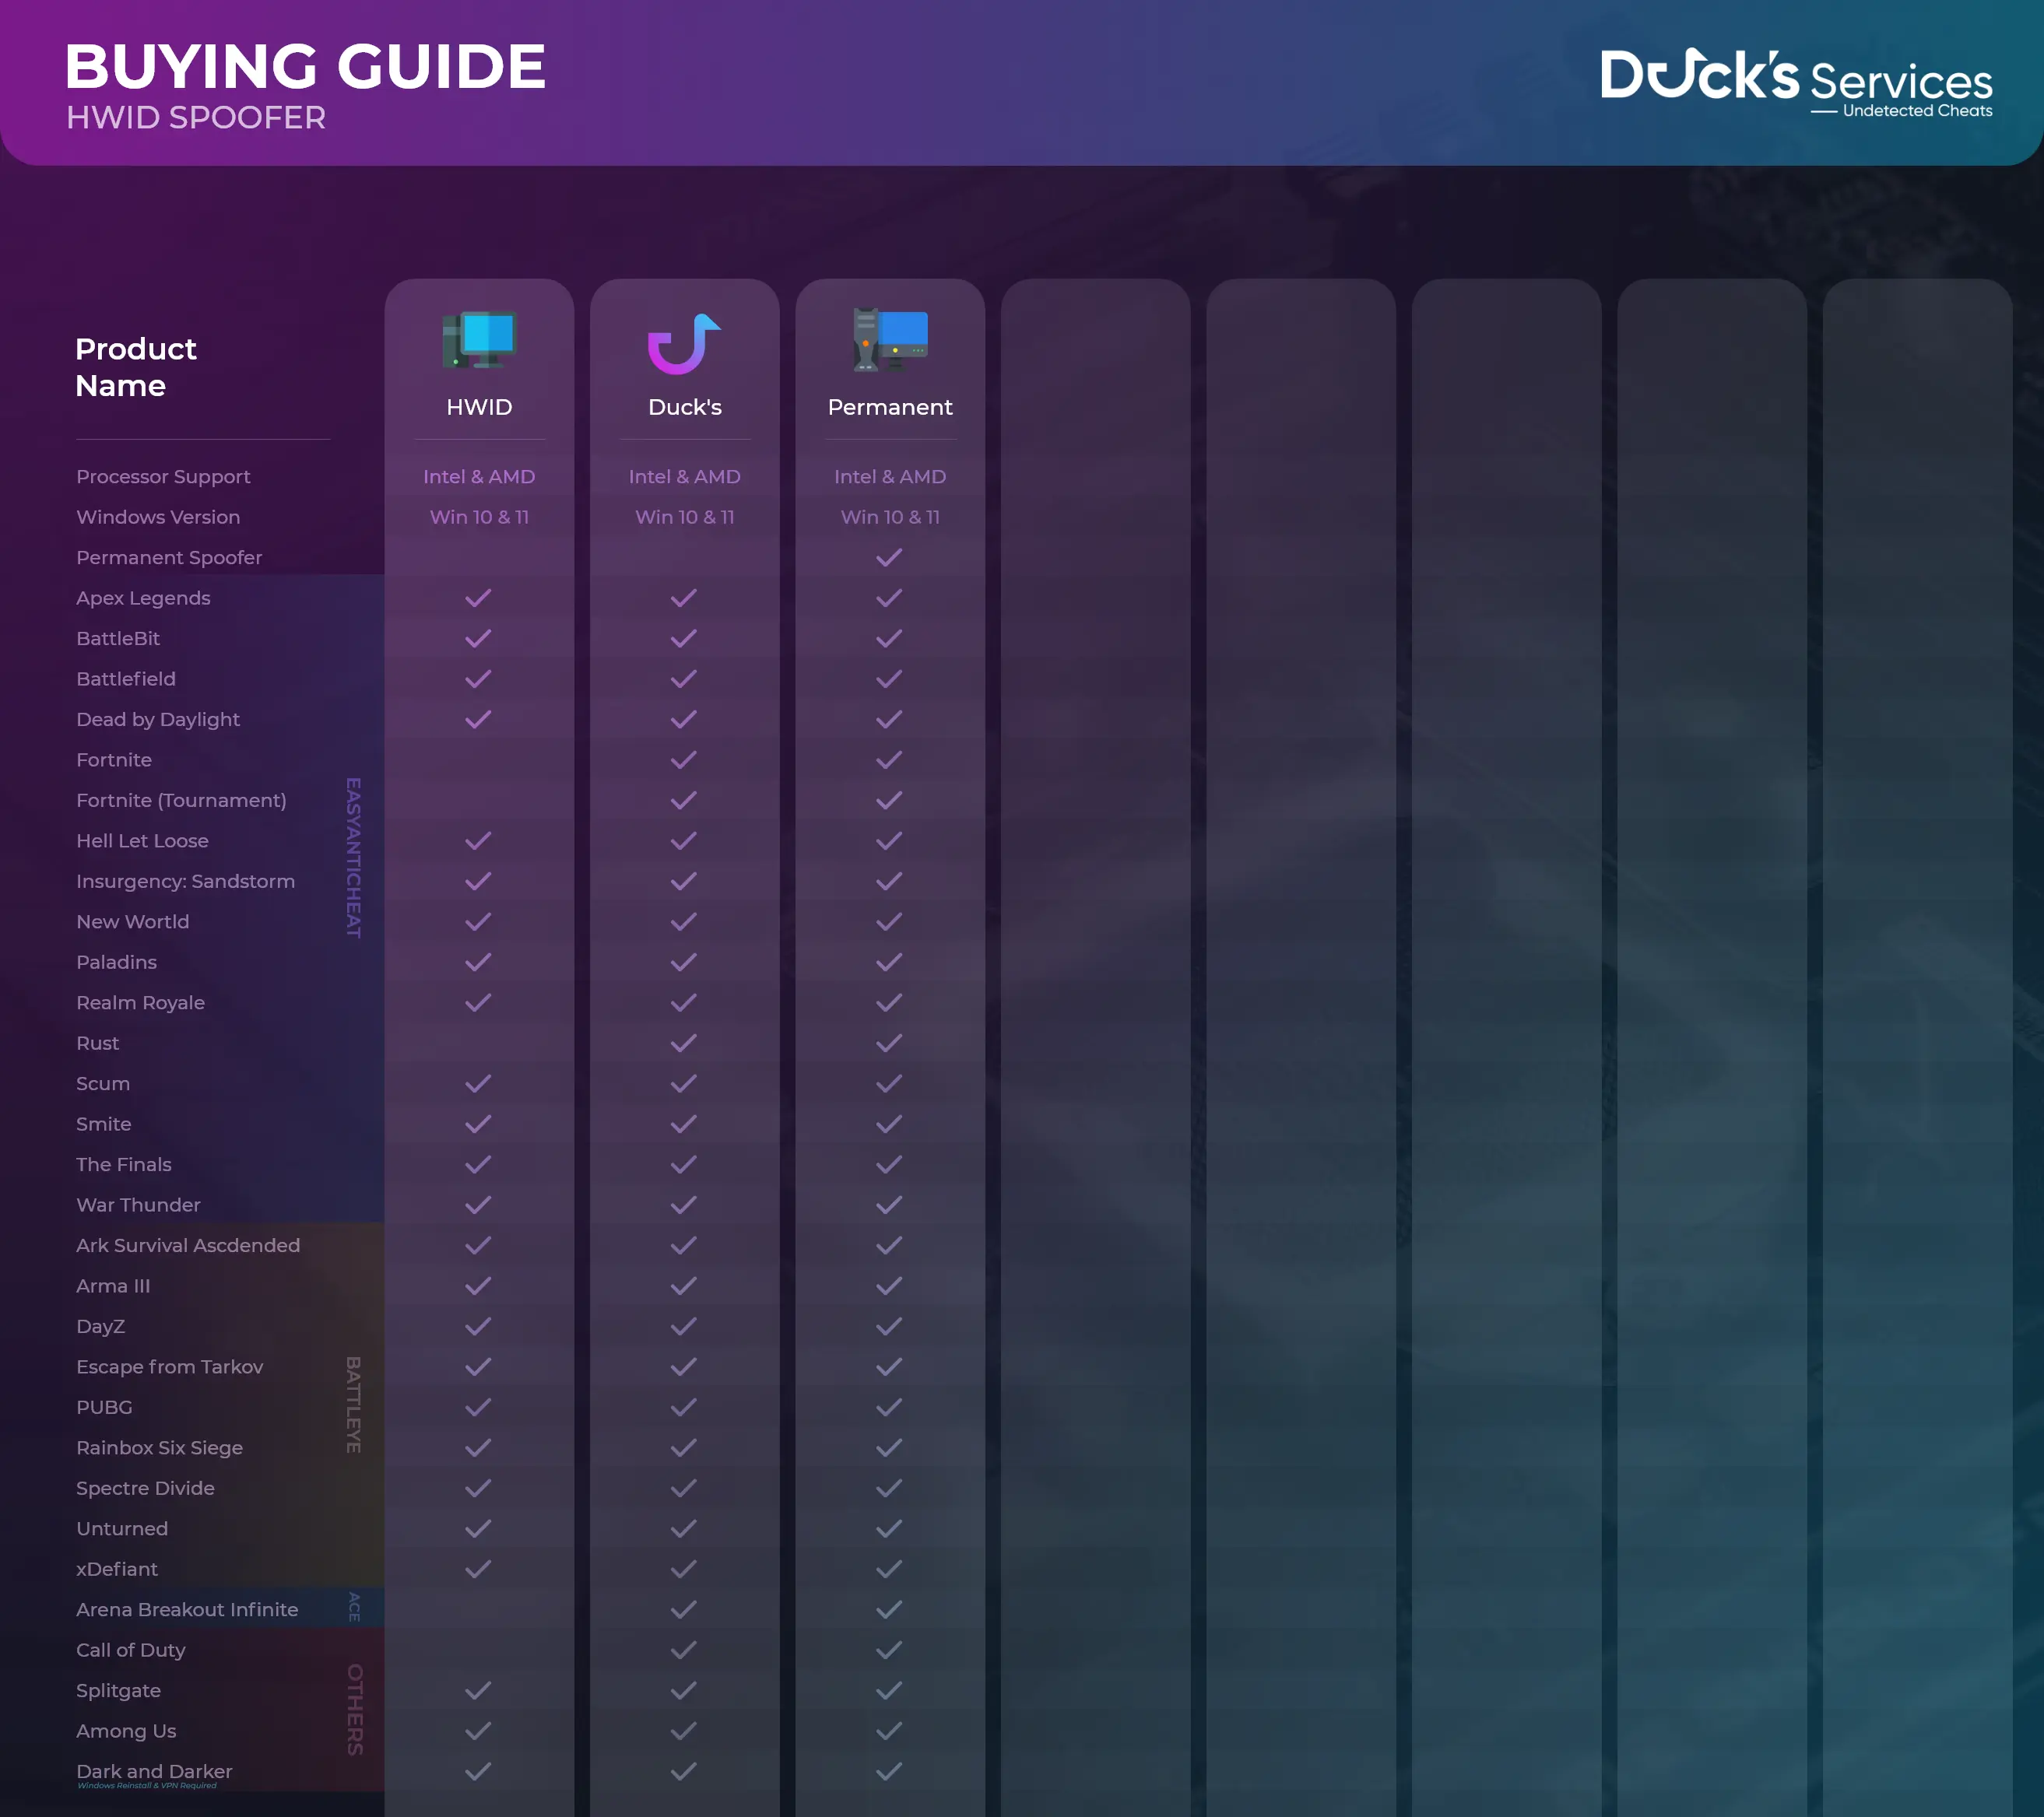Click the Arena Breakout Infinite checkmark under Permanent

coord(889,1610)
